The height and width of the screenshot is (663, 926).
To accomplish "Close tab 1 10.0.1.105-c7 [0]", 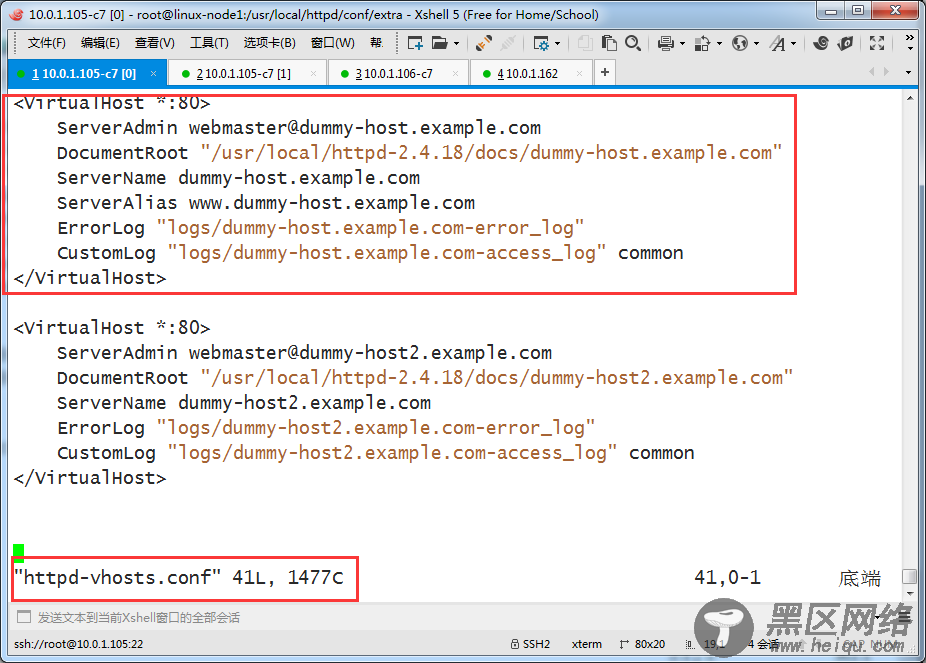I will pyautogui.click(x=154, y=74).
